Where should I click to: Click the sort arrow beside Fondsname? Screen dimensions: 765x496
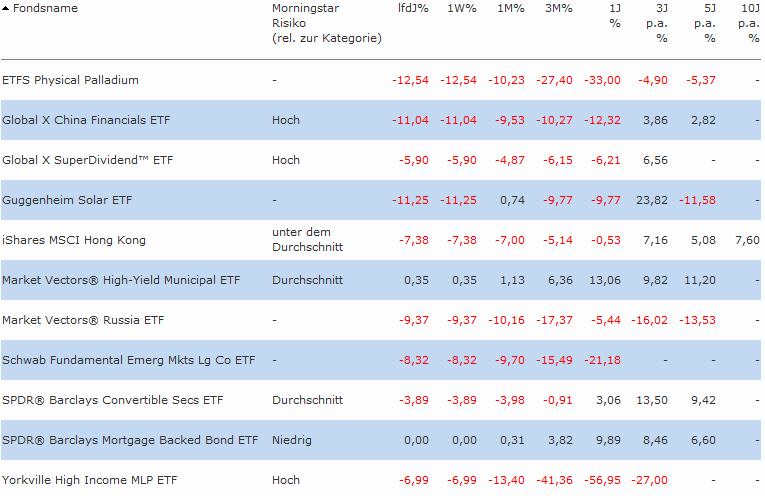7,8
